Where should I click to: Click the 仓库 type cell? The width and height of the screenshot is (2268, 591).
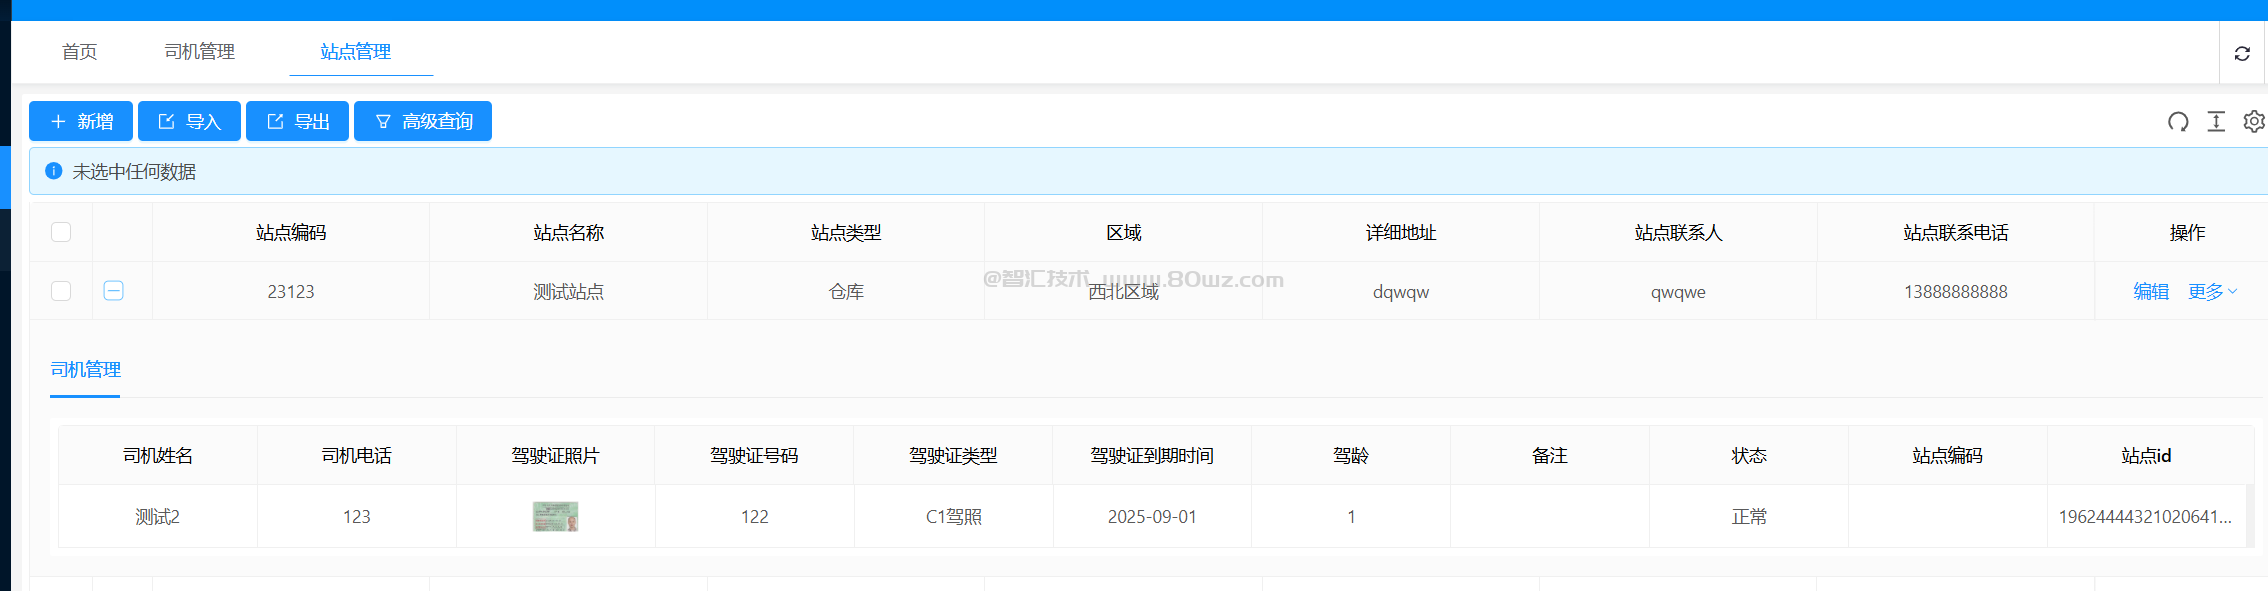pos(846,292)
